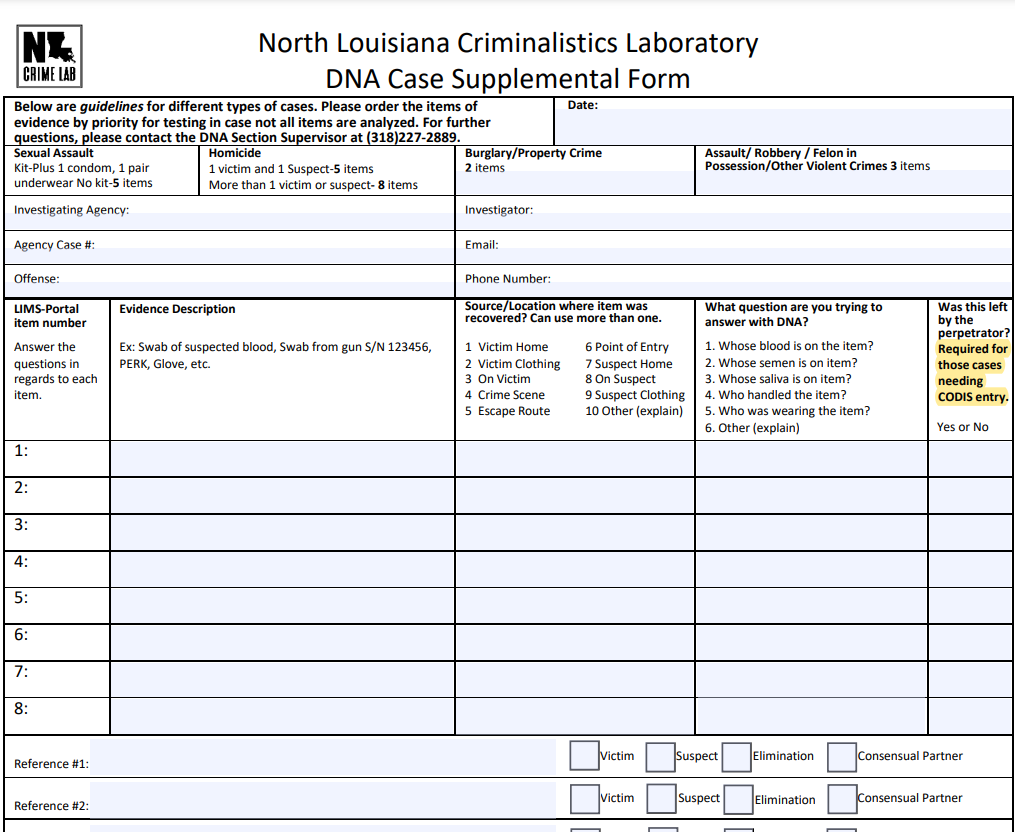
Task: Click Evidence Description field for item 7
Action: point(282,679)
